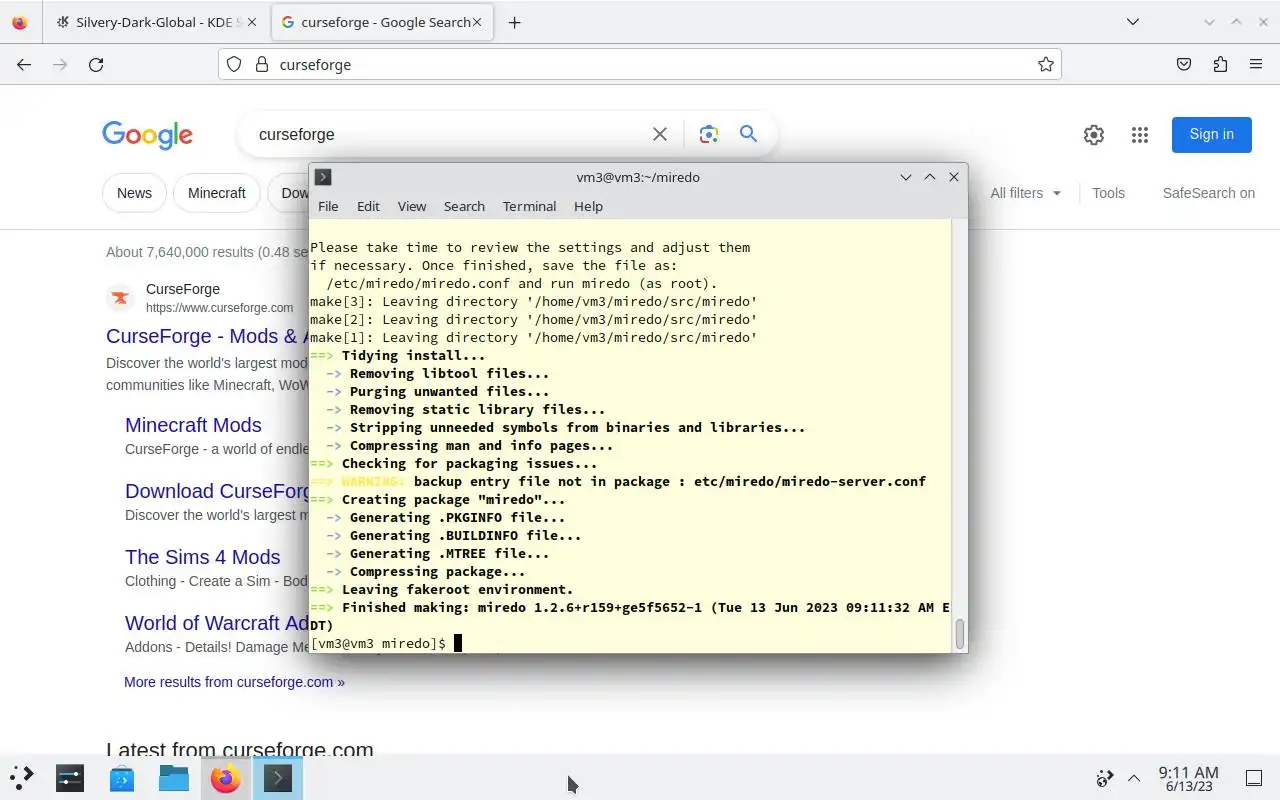Click SafeSearch on setting
This screenshot has width=1280, height=800.
[1208, 193]
